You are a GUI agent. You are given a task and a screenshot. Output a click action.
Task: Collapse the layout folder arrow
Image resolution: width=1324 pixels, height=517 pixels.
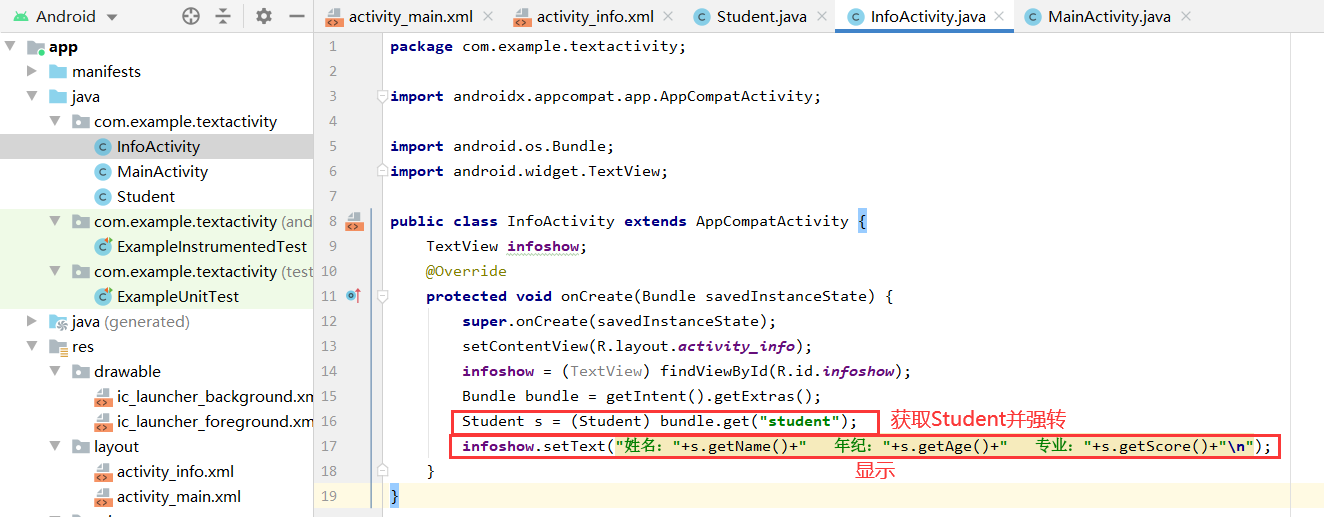point(55,447)
